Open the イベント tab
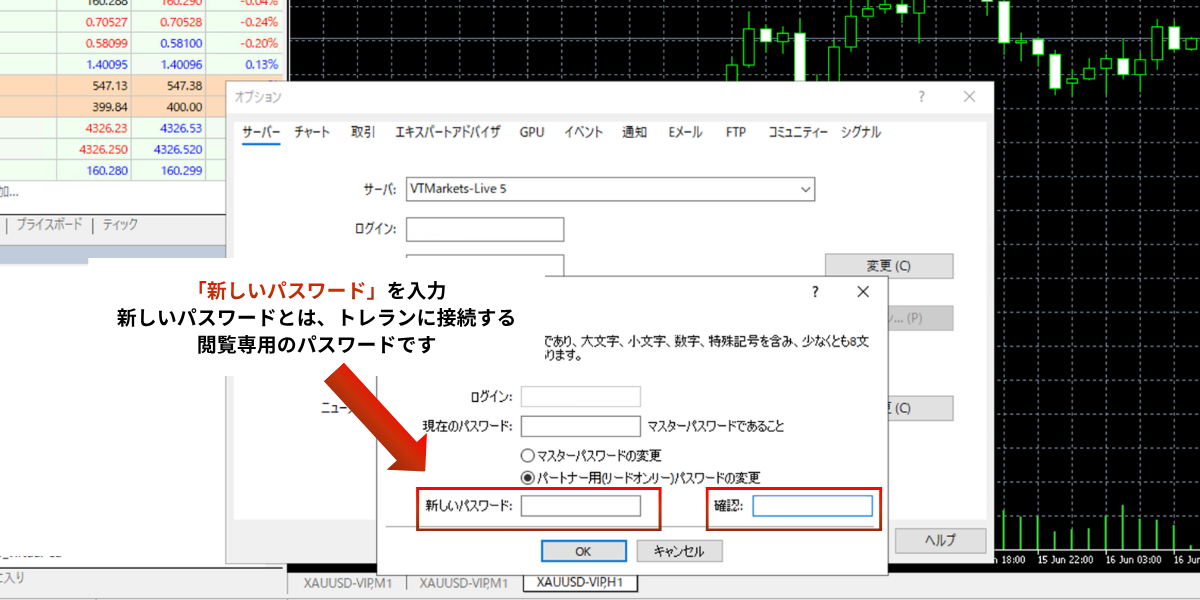This screenshot has height=600, width=1200. pos(583,132)
